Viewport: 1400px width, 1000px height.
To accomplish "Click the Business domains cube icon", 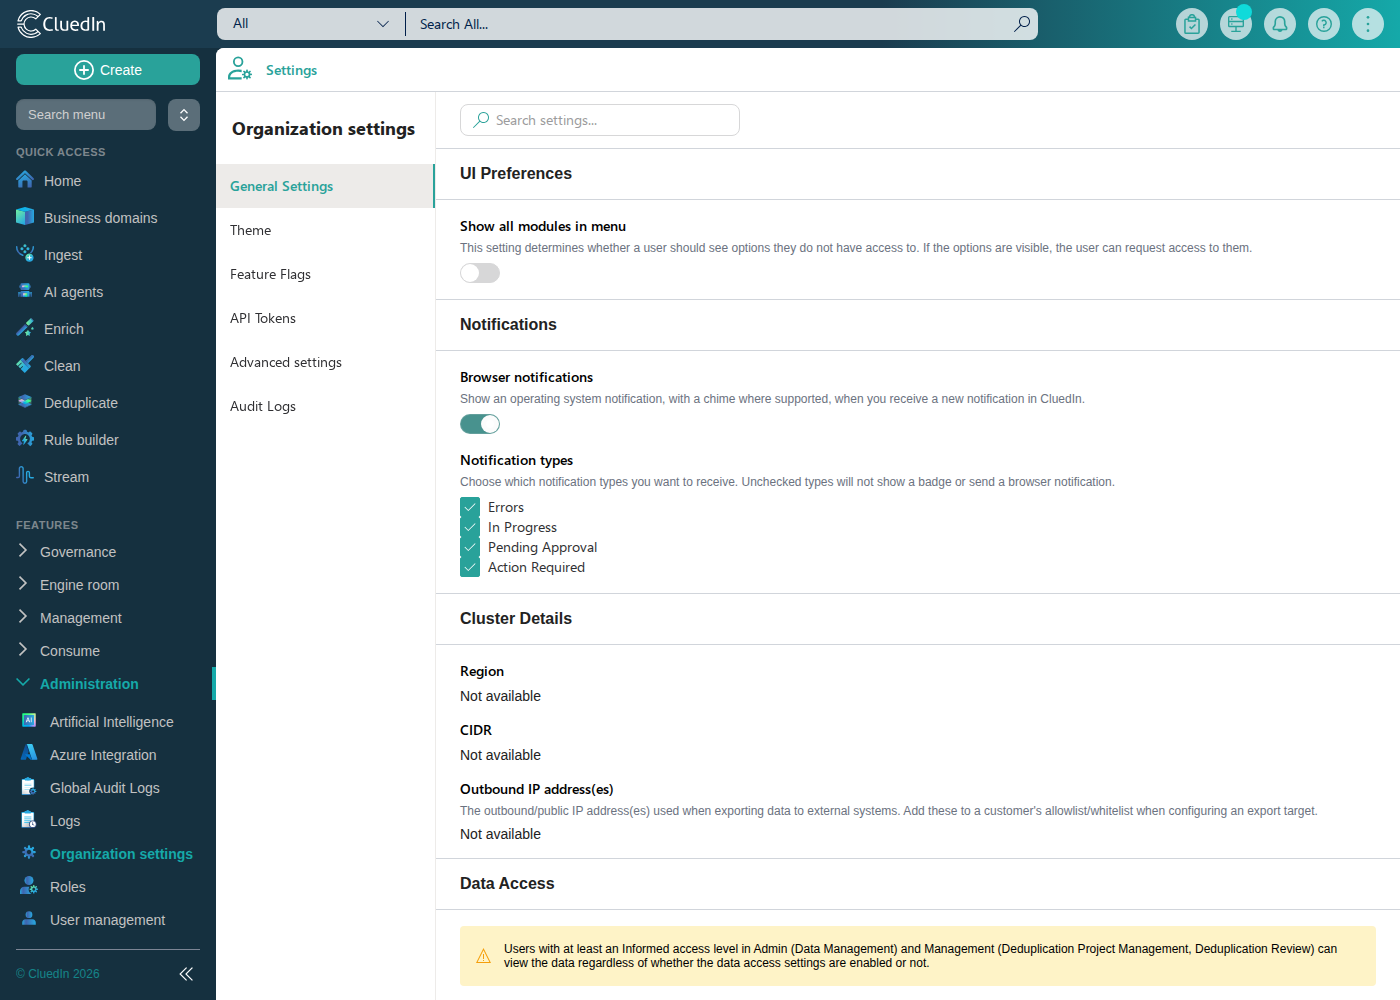I will (x=25, y=217).
